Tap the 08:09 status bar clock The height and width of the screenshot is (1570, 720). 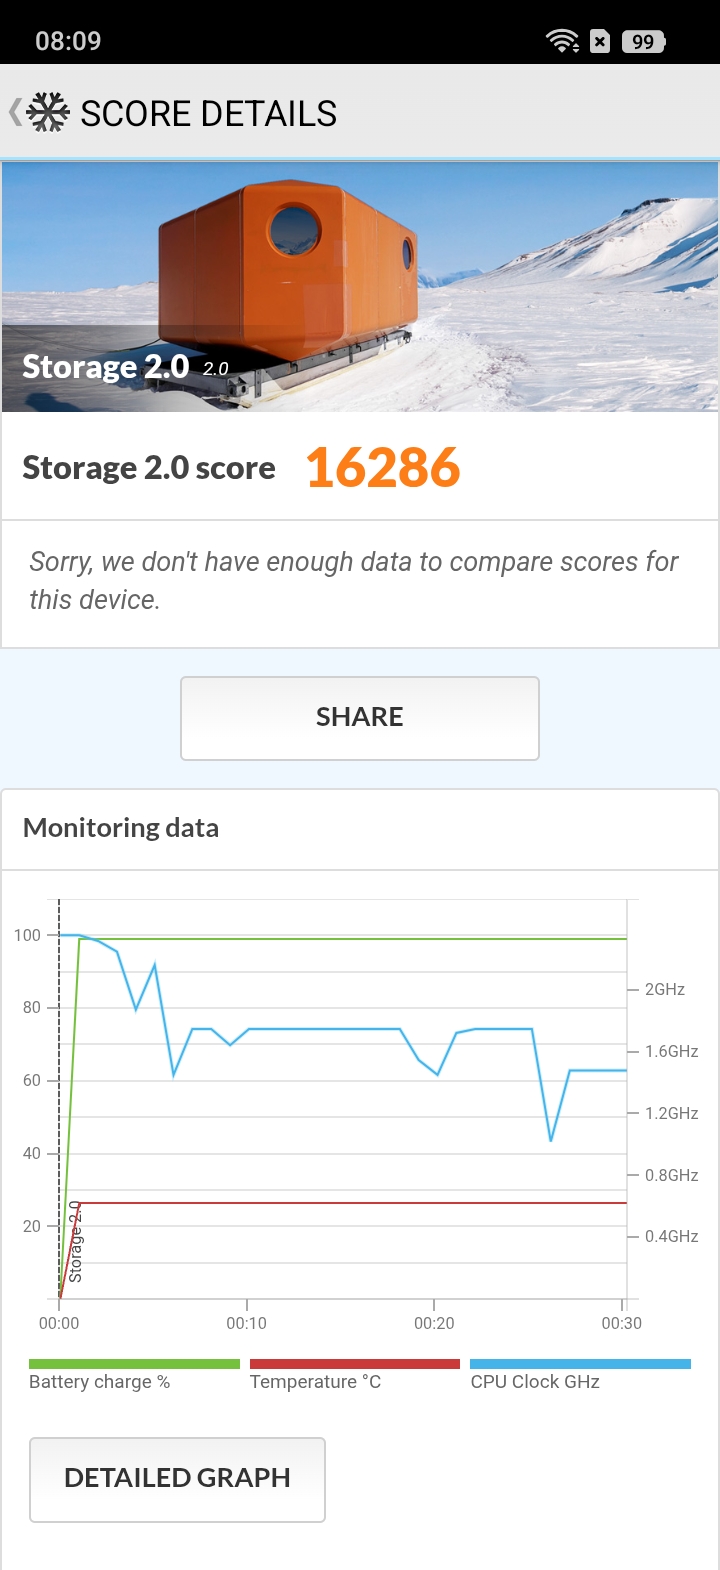pos(68,41)
